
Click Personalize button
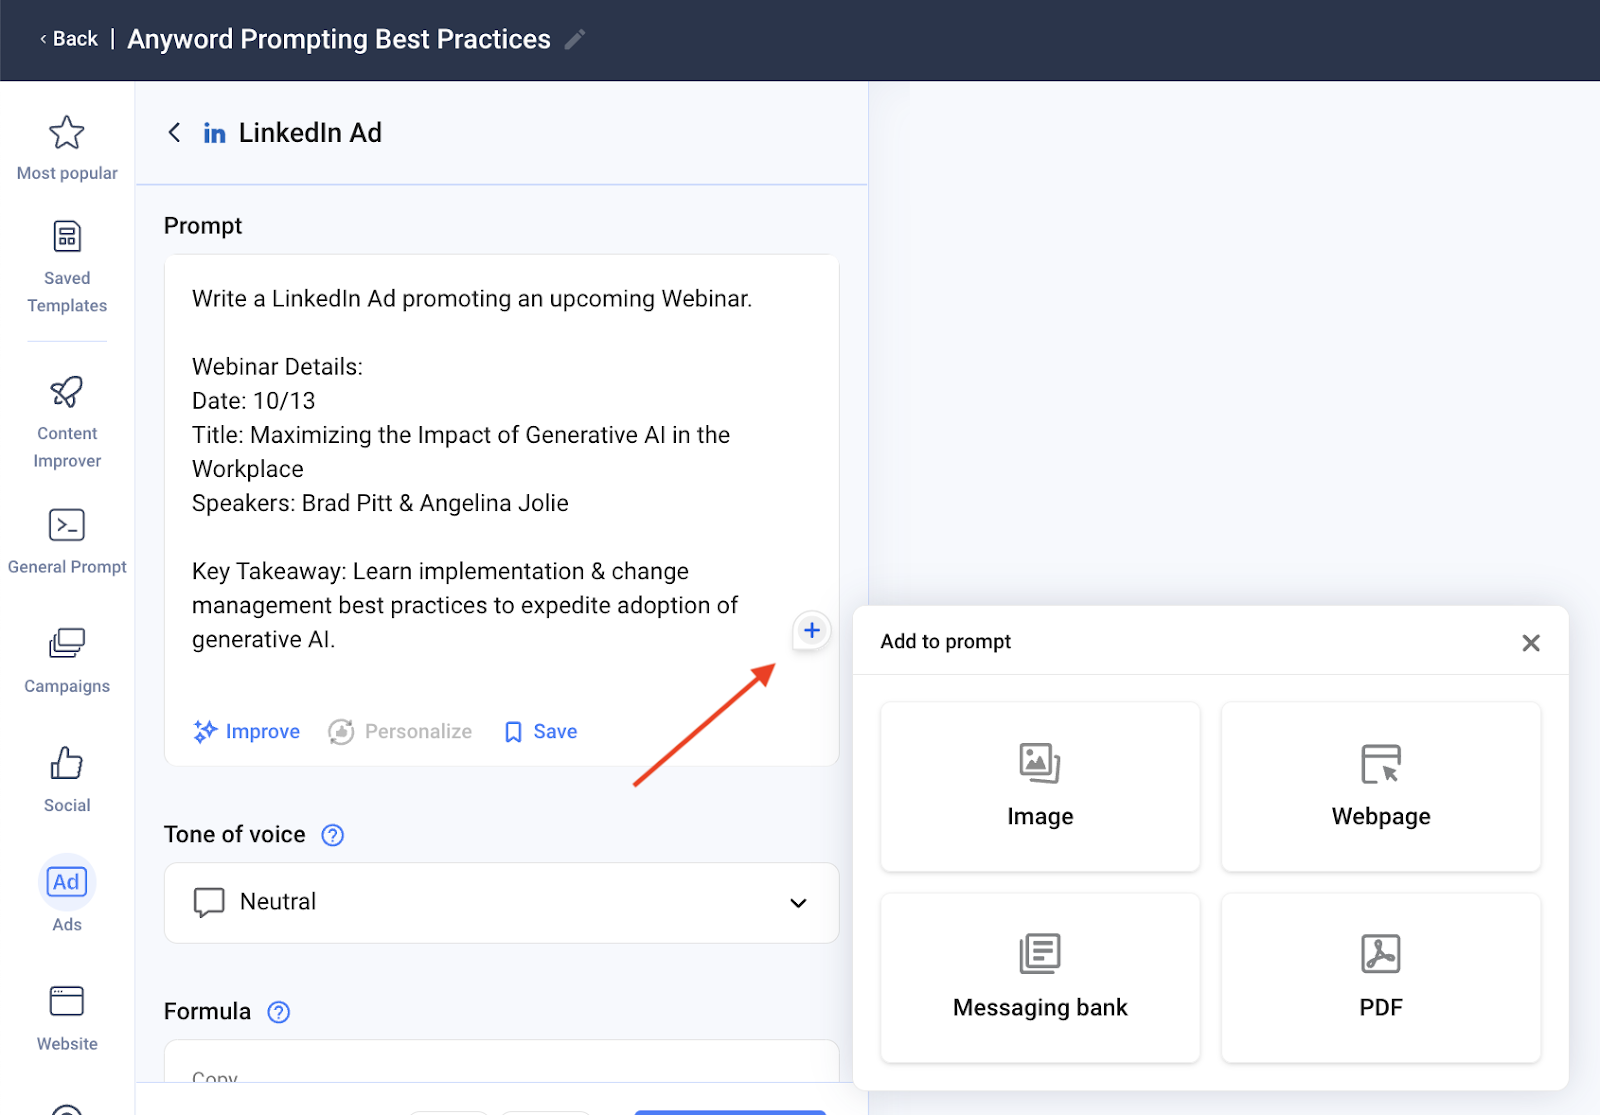tap(400, 731)
